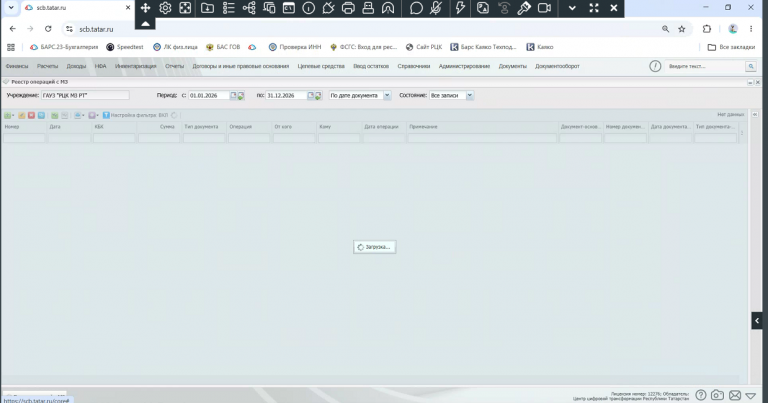Click the multiple screens icon

[x=269, y=8]
